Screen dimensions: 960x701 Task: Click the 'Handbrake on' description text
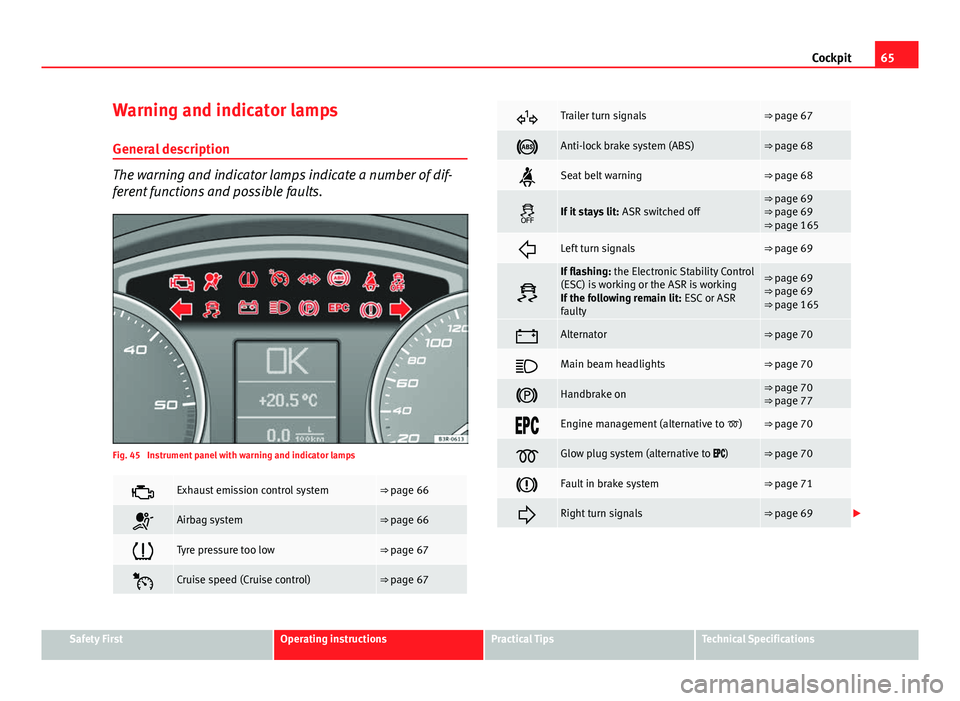(x=593, y=394)
